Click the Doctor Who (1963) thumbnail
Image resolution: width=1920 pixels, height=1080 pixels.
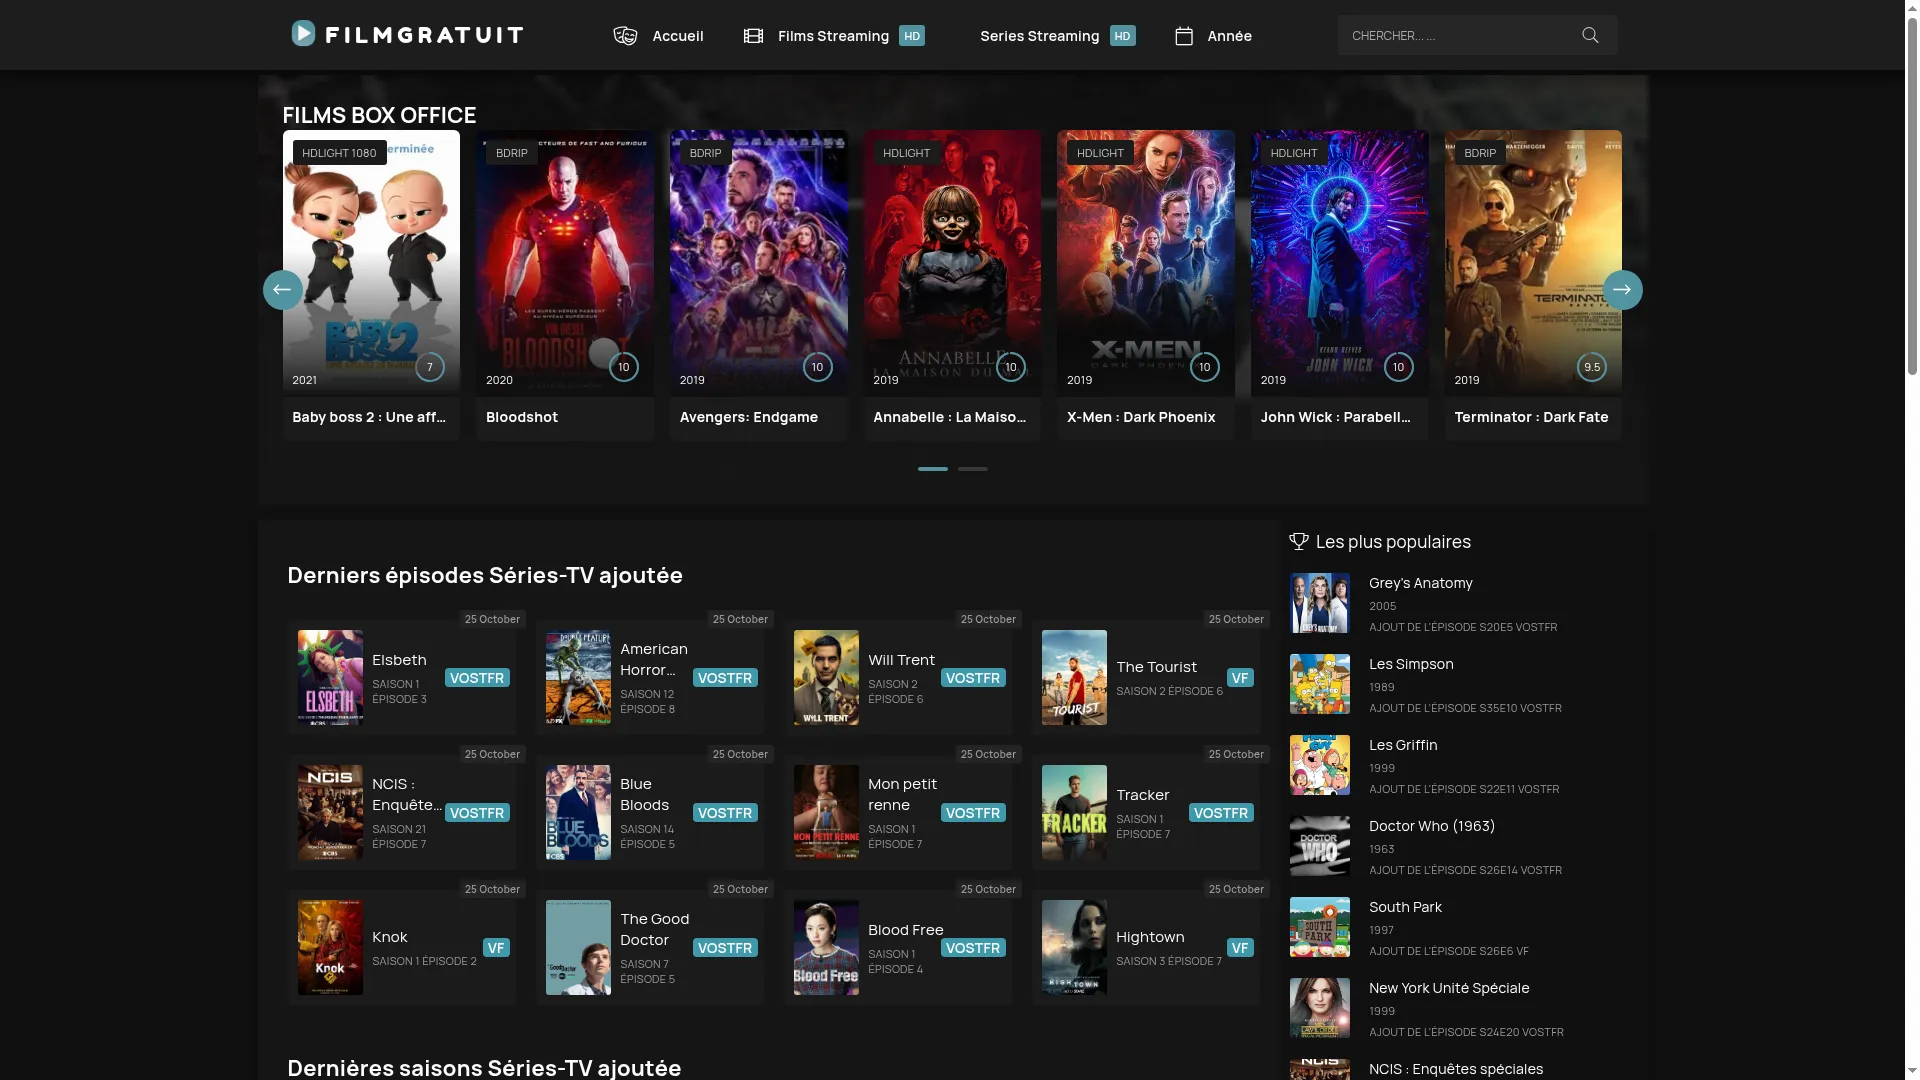point(1319,846)
